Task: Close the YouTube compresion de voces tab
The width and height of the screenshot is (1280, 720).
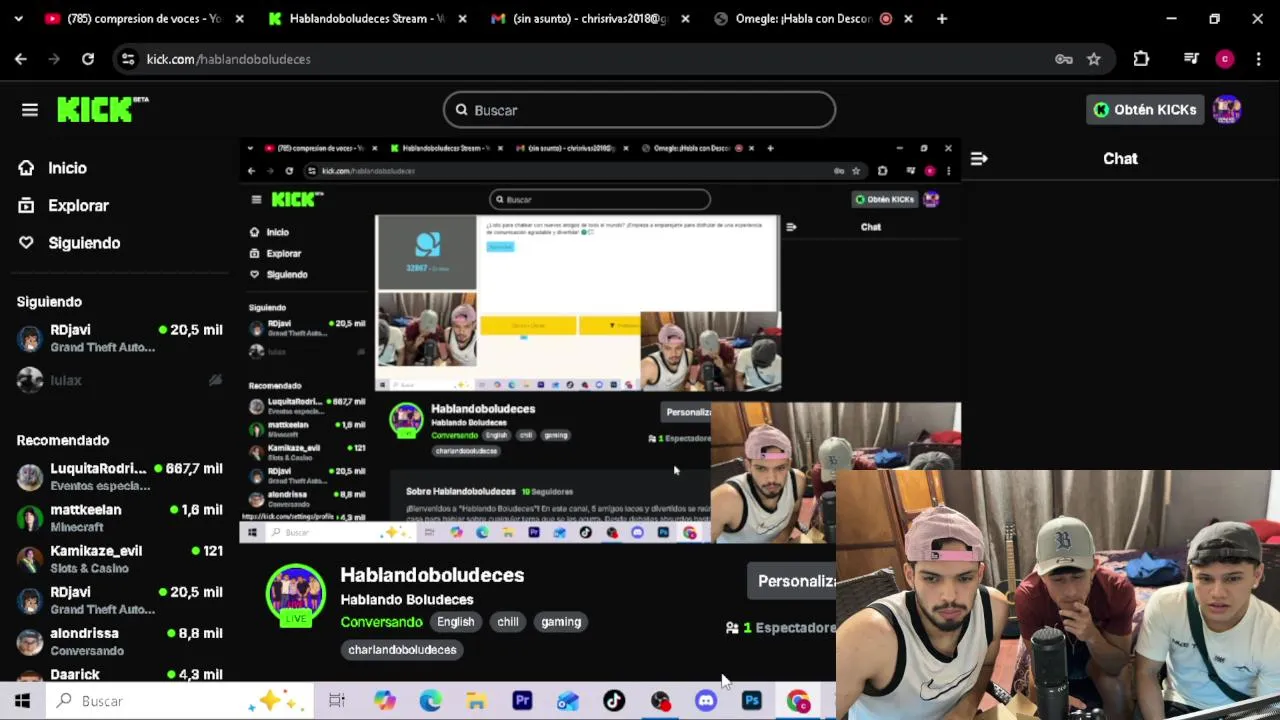Action: (x=239, y=19)
